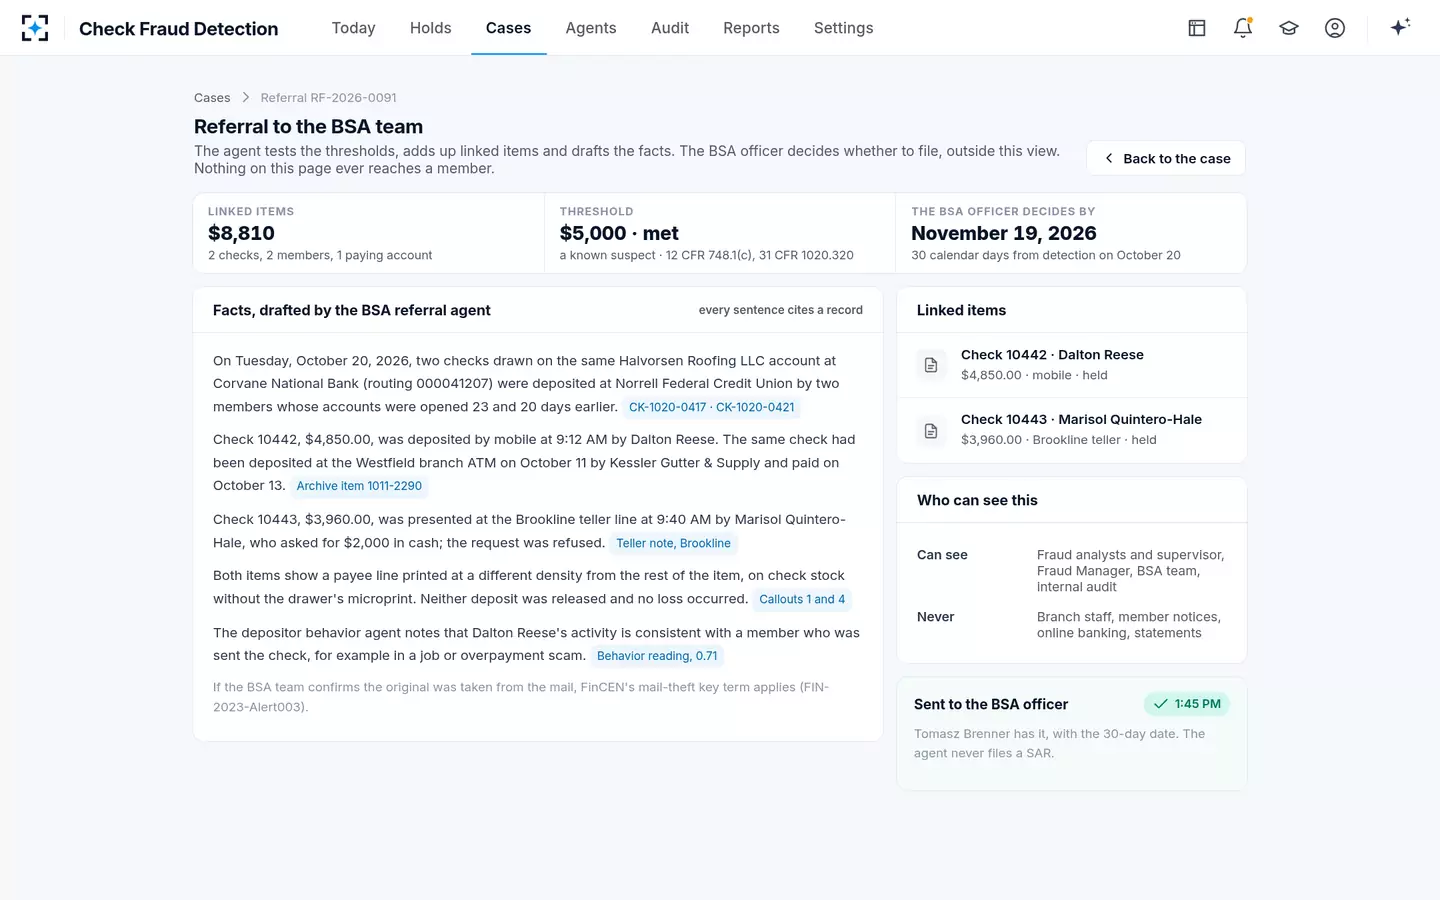The height and width of the screenshot is (900, 1440).
Task: Click the '$3,960.00 · Brookline teller · held' detail
Action: [1059, 440]
